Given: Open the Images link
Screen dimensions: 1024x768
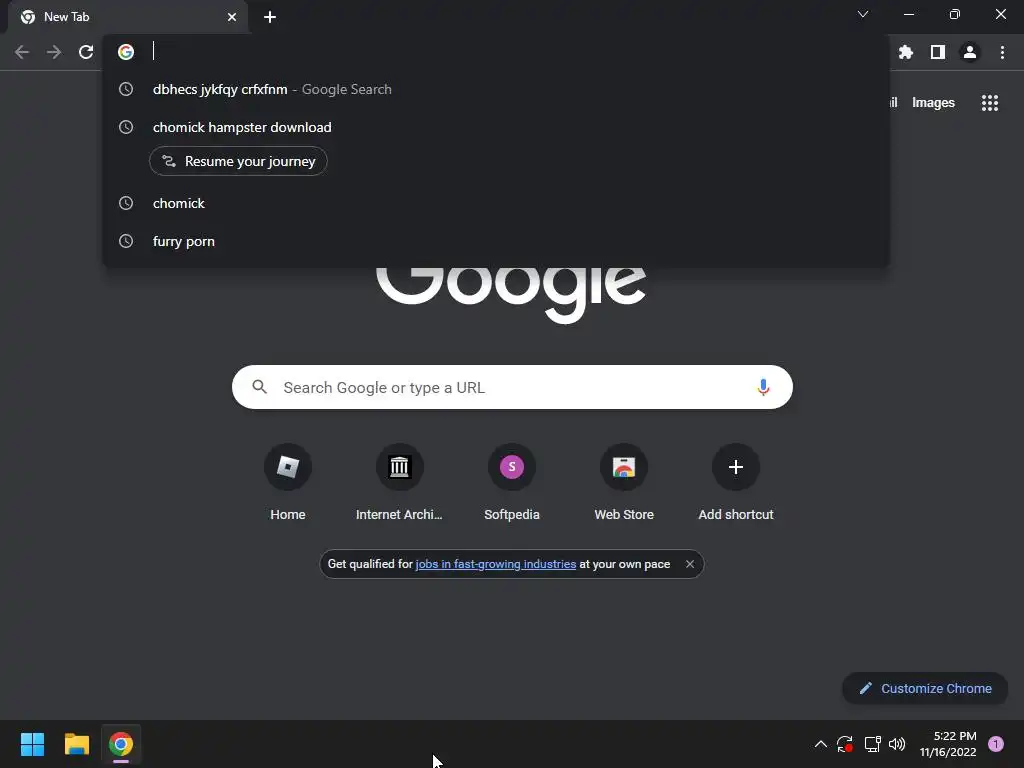Looking at the screenshot, I should click(933, 103).
